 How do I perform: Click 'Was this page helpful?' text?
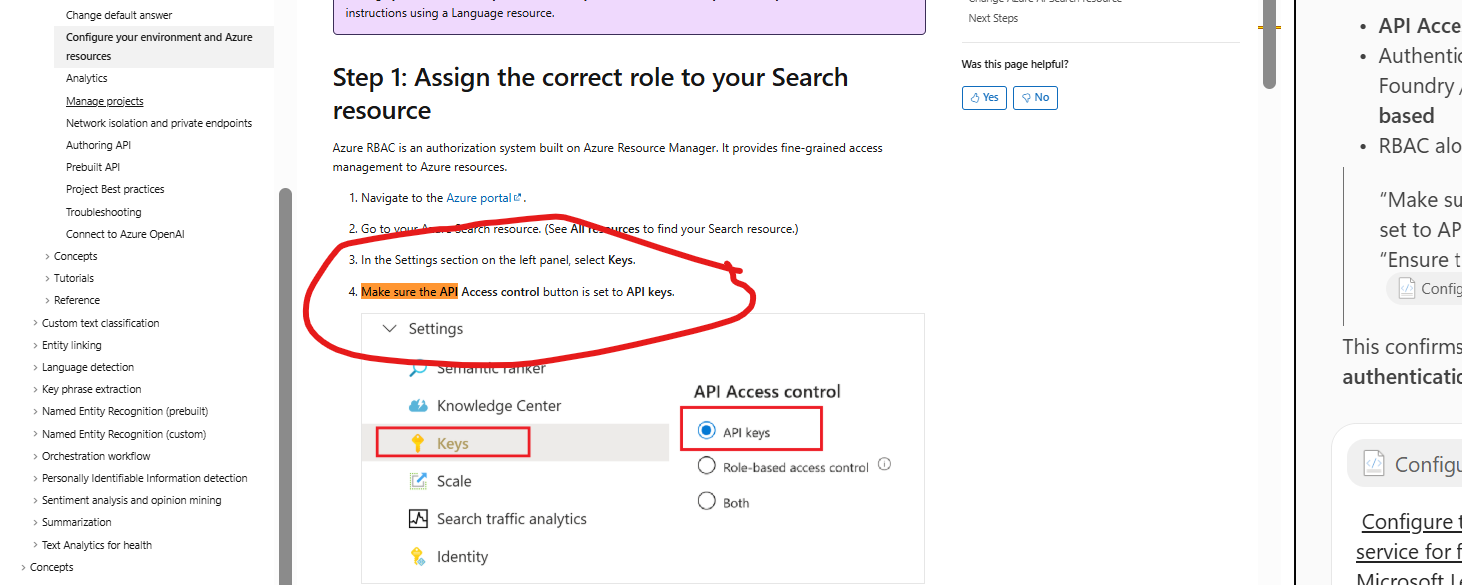[1014, 64]
